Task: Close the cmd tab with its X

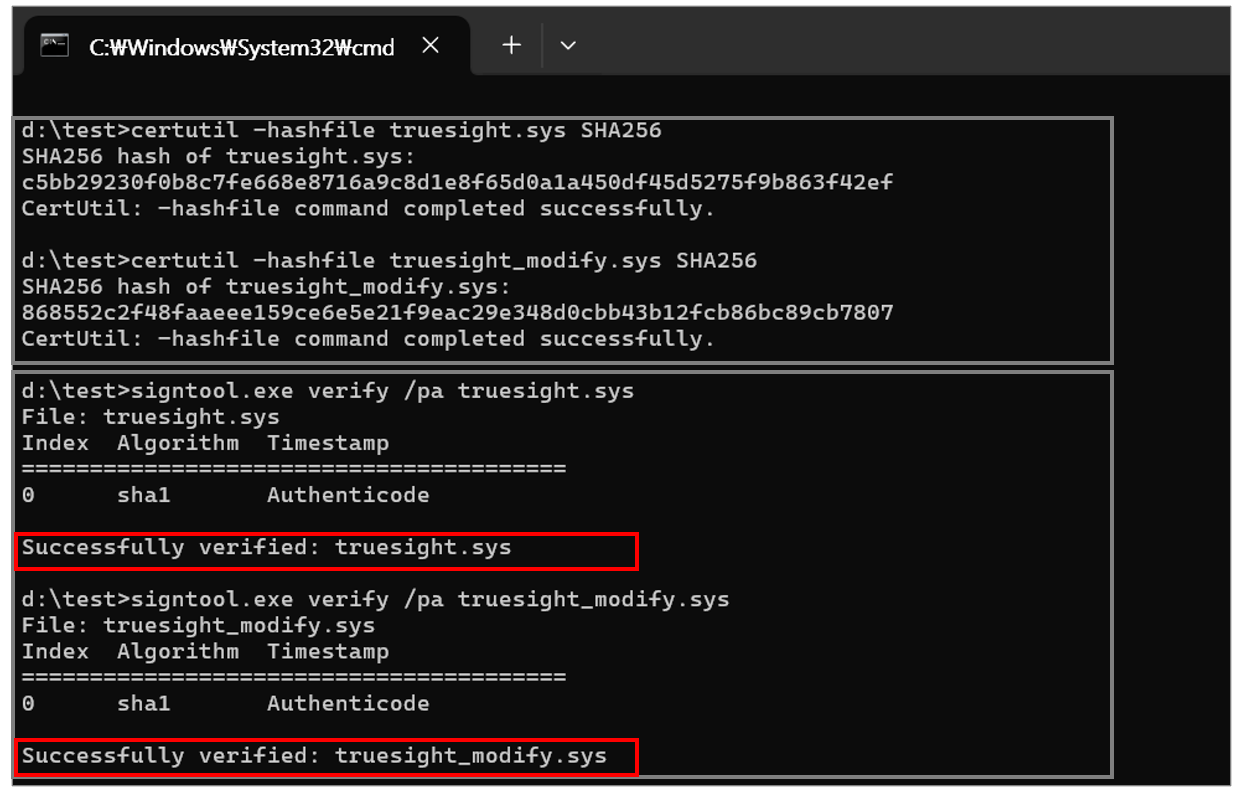Action: 430,44
